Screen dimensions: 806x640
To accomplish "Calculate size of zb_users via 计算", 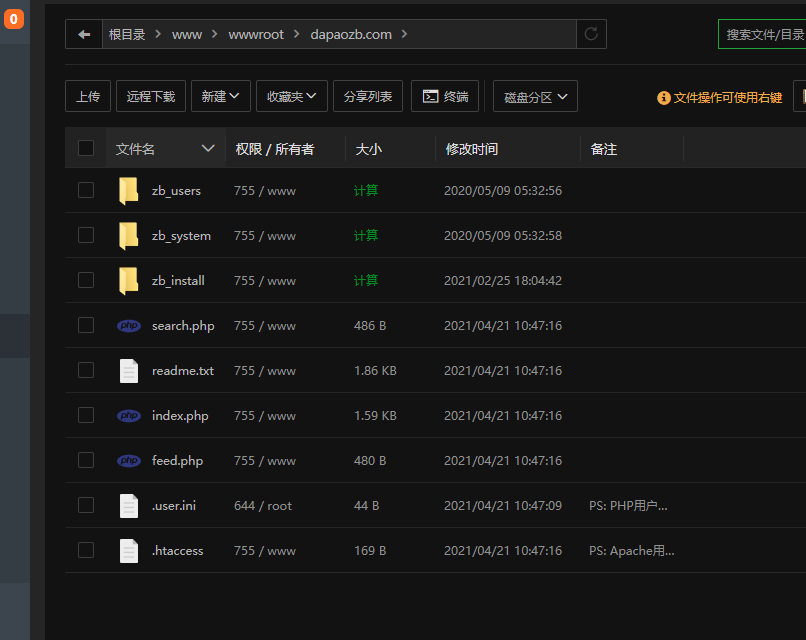I will pyautogui.click(x=366, y=191).
